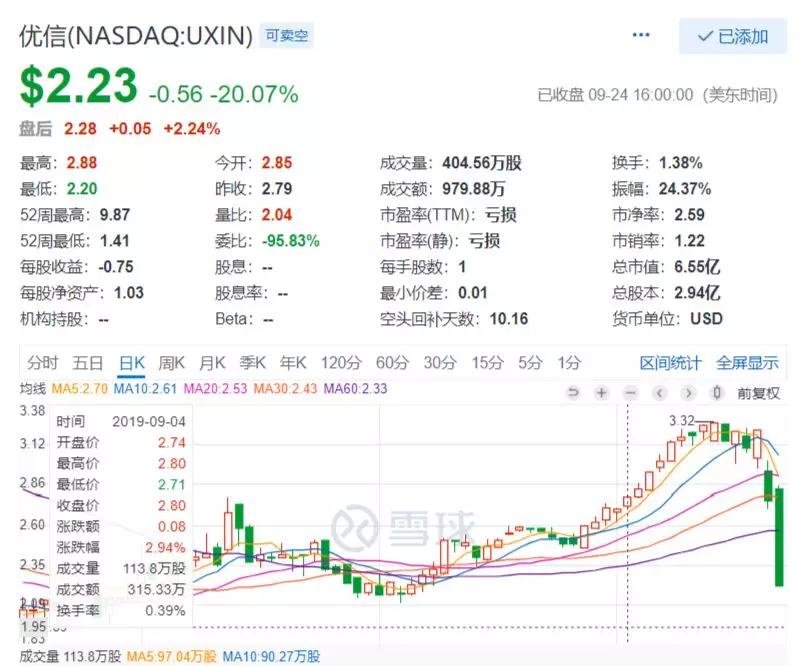Toggle the candlestick chart style icon
This screenshot has width=806, height=666.
coord(717,393)
